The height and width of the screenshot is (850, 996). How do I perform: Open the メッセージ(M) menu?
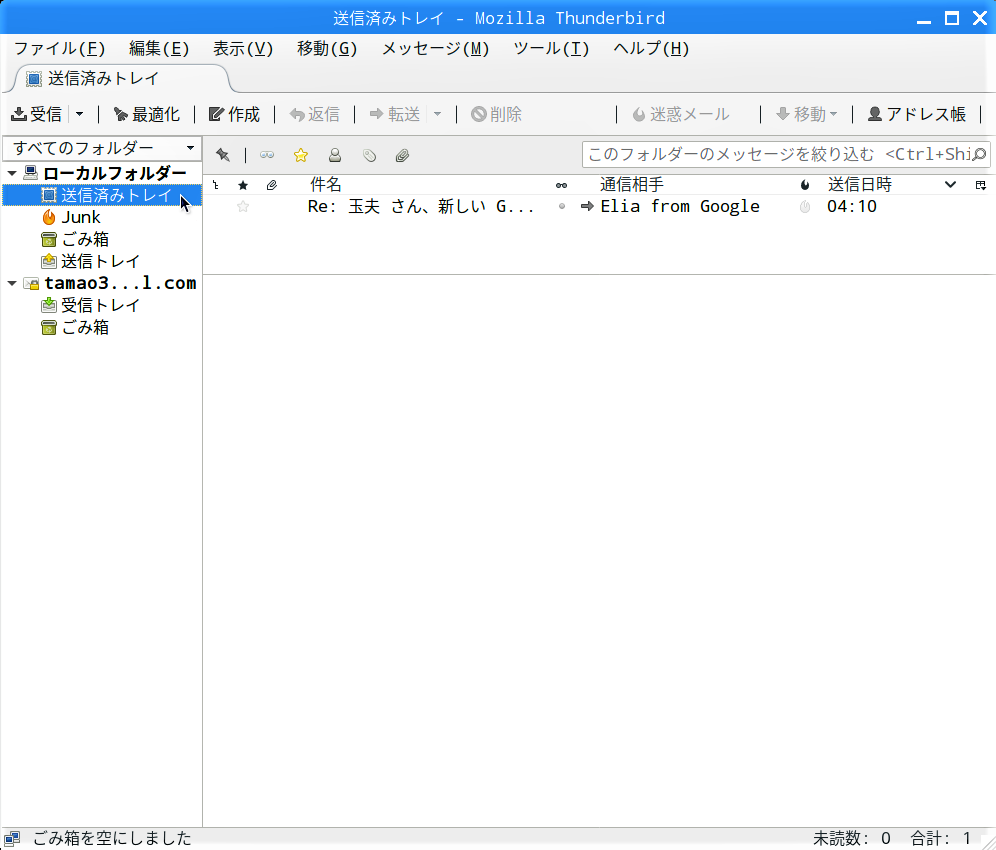pos(435,49)
